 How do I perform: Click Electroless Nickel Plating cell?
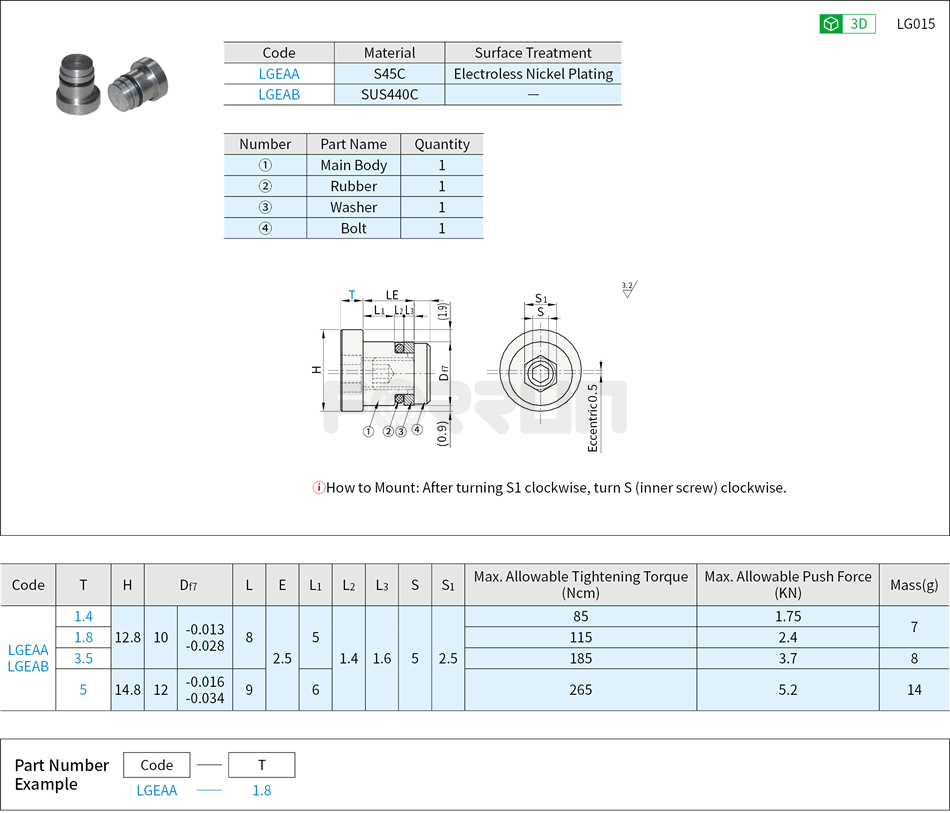click(x=533, y=74)
